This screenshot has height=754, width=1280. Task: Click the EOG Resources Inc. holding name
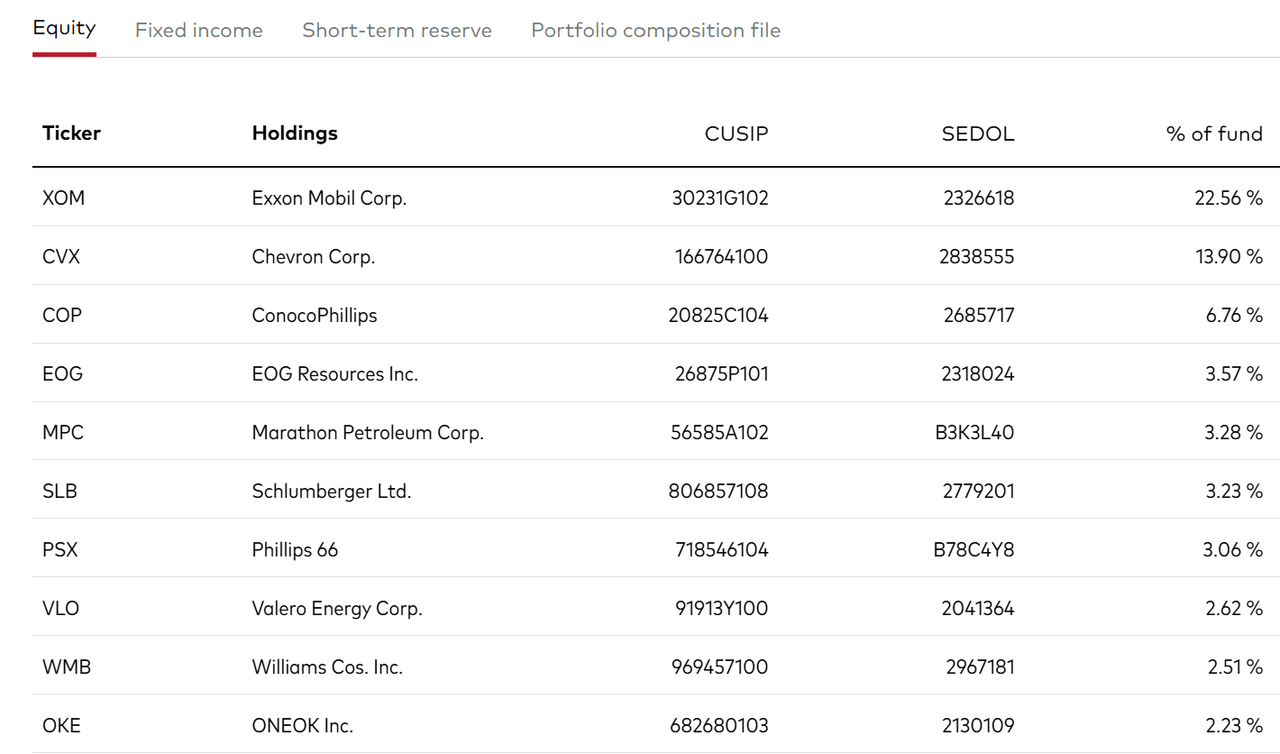pos(335,374)
